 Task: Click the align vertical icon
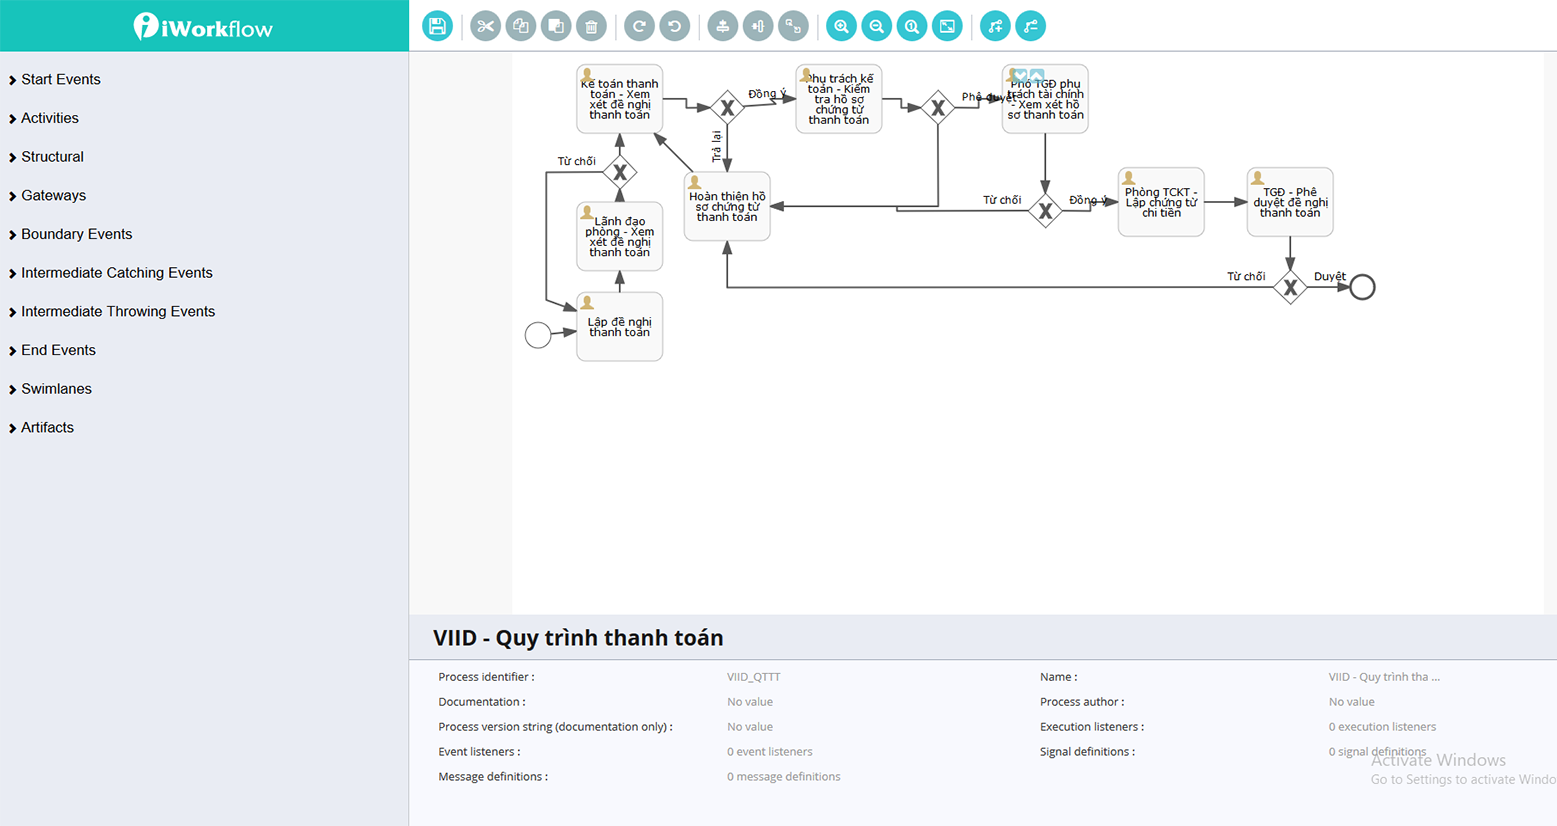point(758,26)
